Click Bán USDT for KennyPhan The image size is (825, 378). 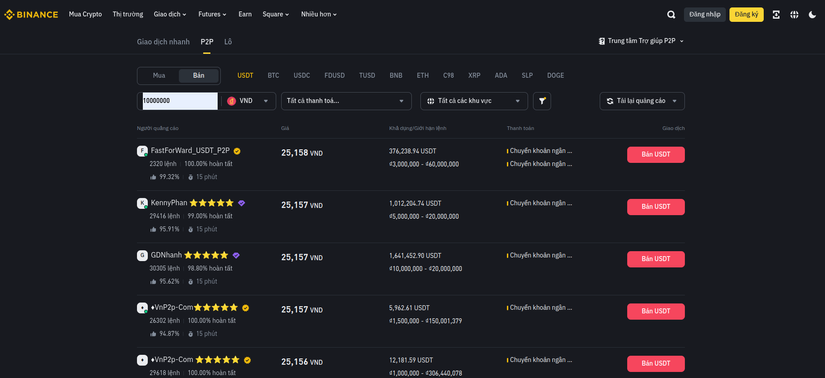[x=656, y=207]
